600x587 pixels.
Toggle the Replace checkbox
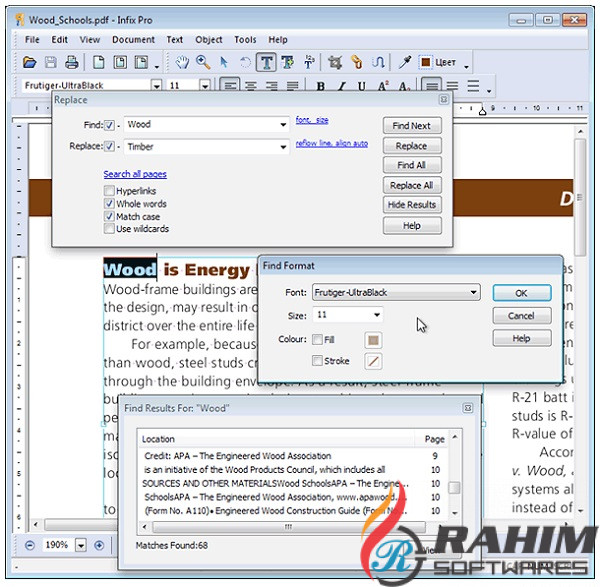click(x=109, y=146)
